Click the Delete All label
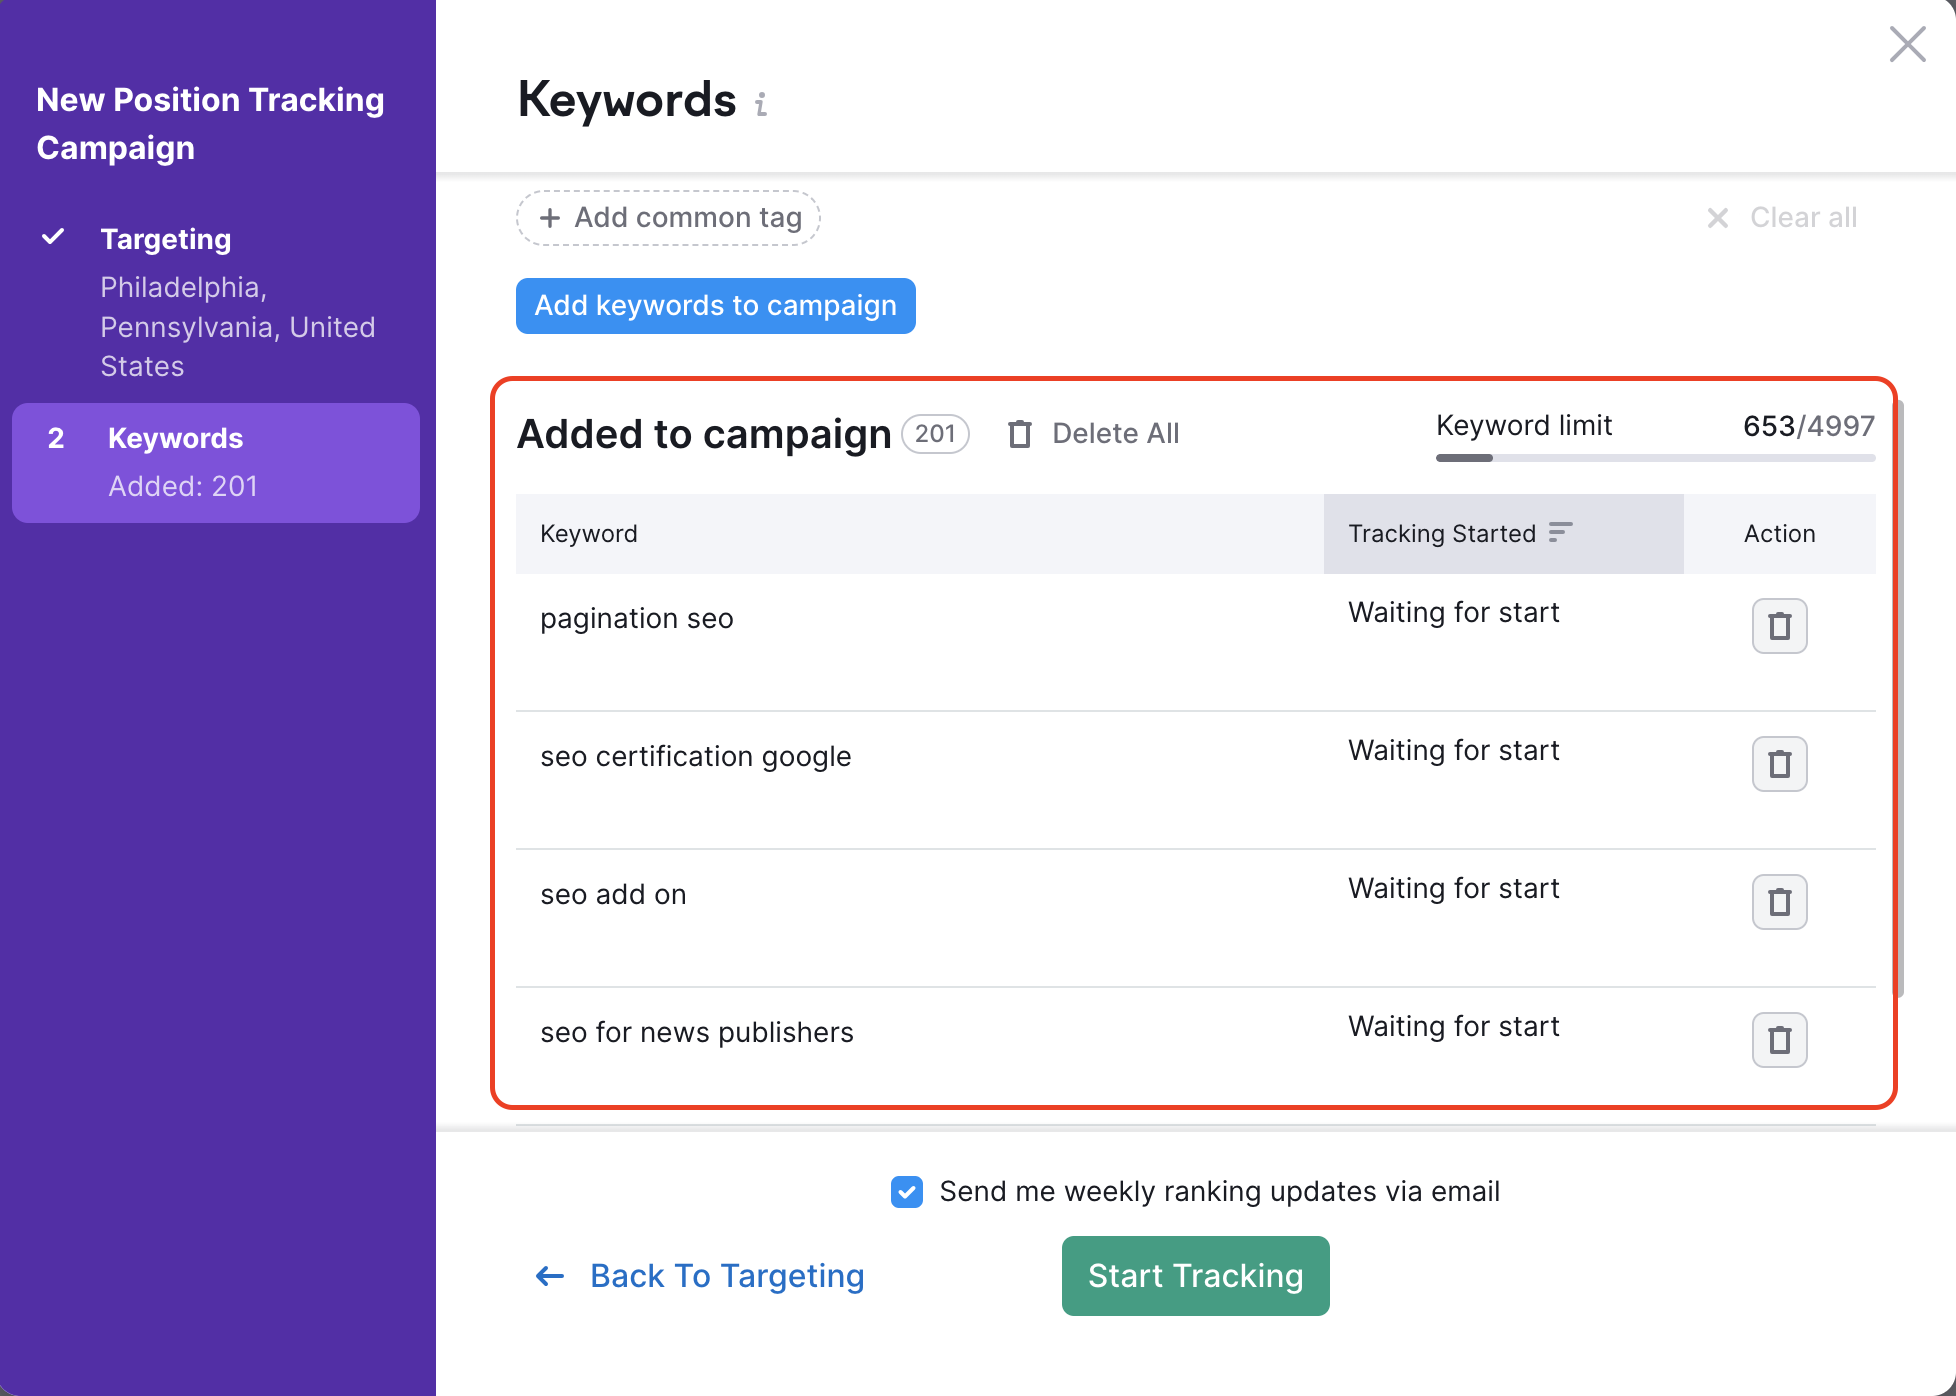1956x1396 pixels. [x=1115, y=433]
